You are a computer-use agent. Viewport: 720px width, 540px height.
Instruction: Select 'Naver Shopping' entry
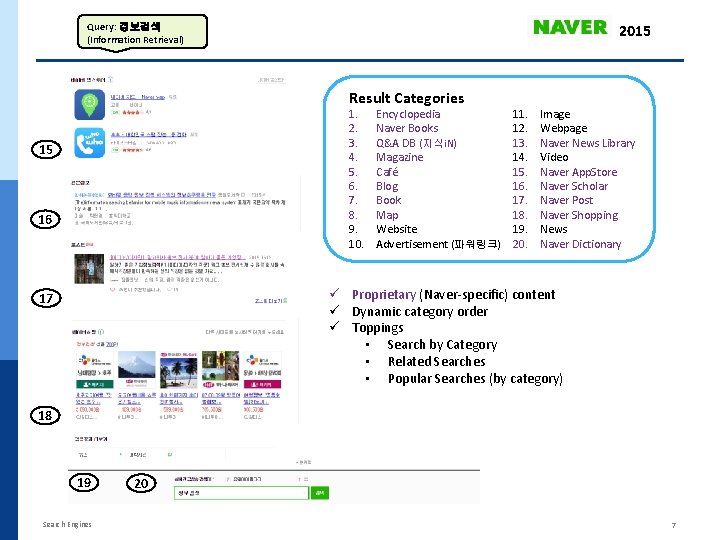[x=579, y=215]
